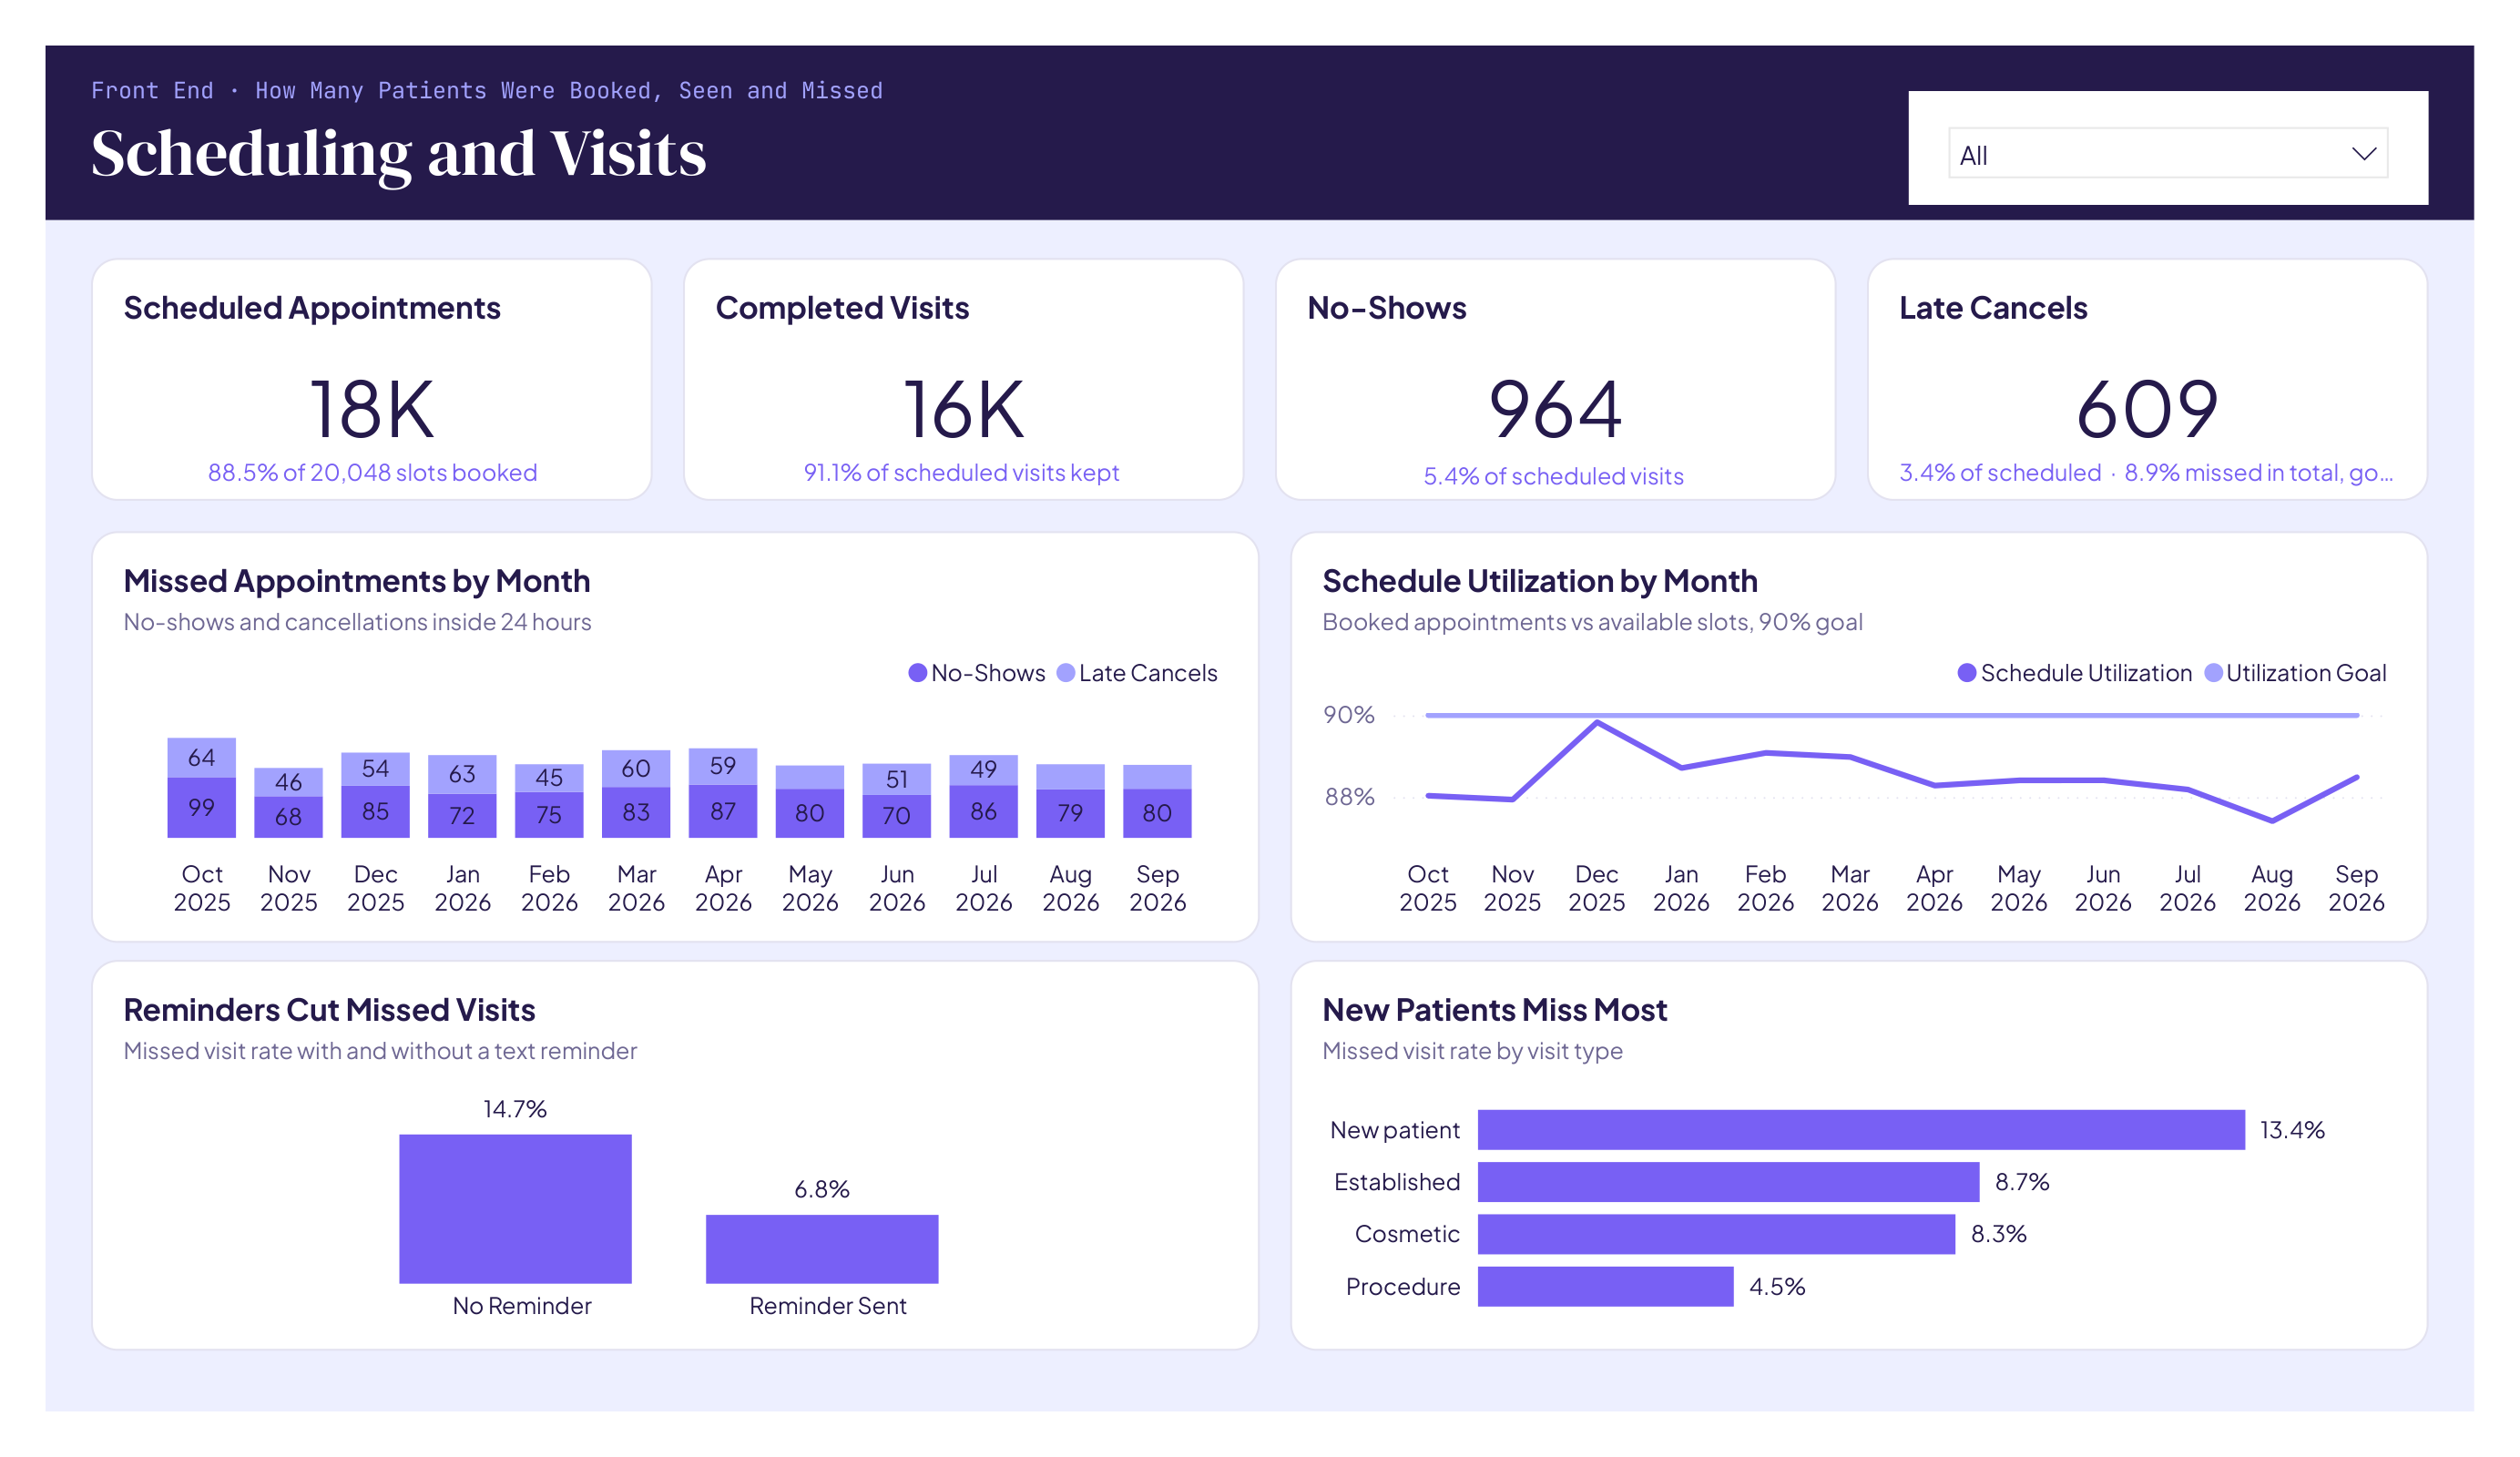2520x1457 pixels.
Task: Click Feb 2026 no-shows bar 75
Action: click(x=549, y=815)
